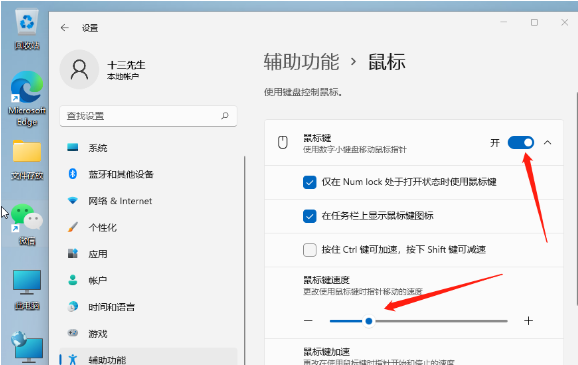578x365 pixels.
Task: Click the accessibility figure icon
Action: [73, 359]
